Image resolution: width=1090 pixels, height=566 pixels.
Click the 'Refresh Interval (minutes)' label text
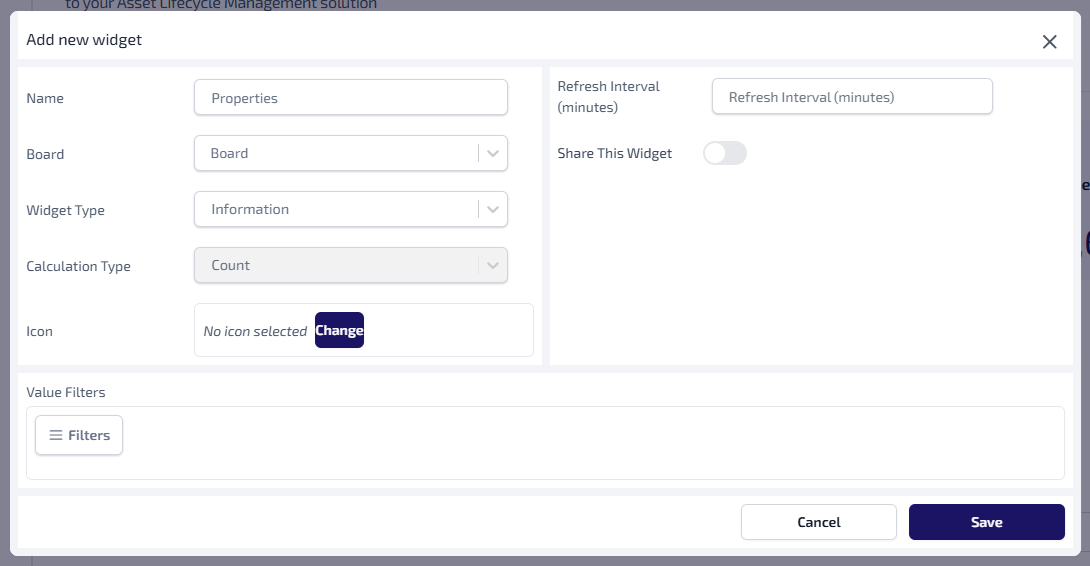608,96
